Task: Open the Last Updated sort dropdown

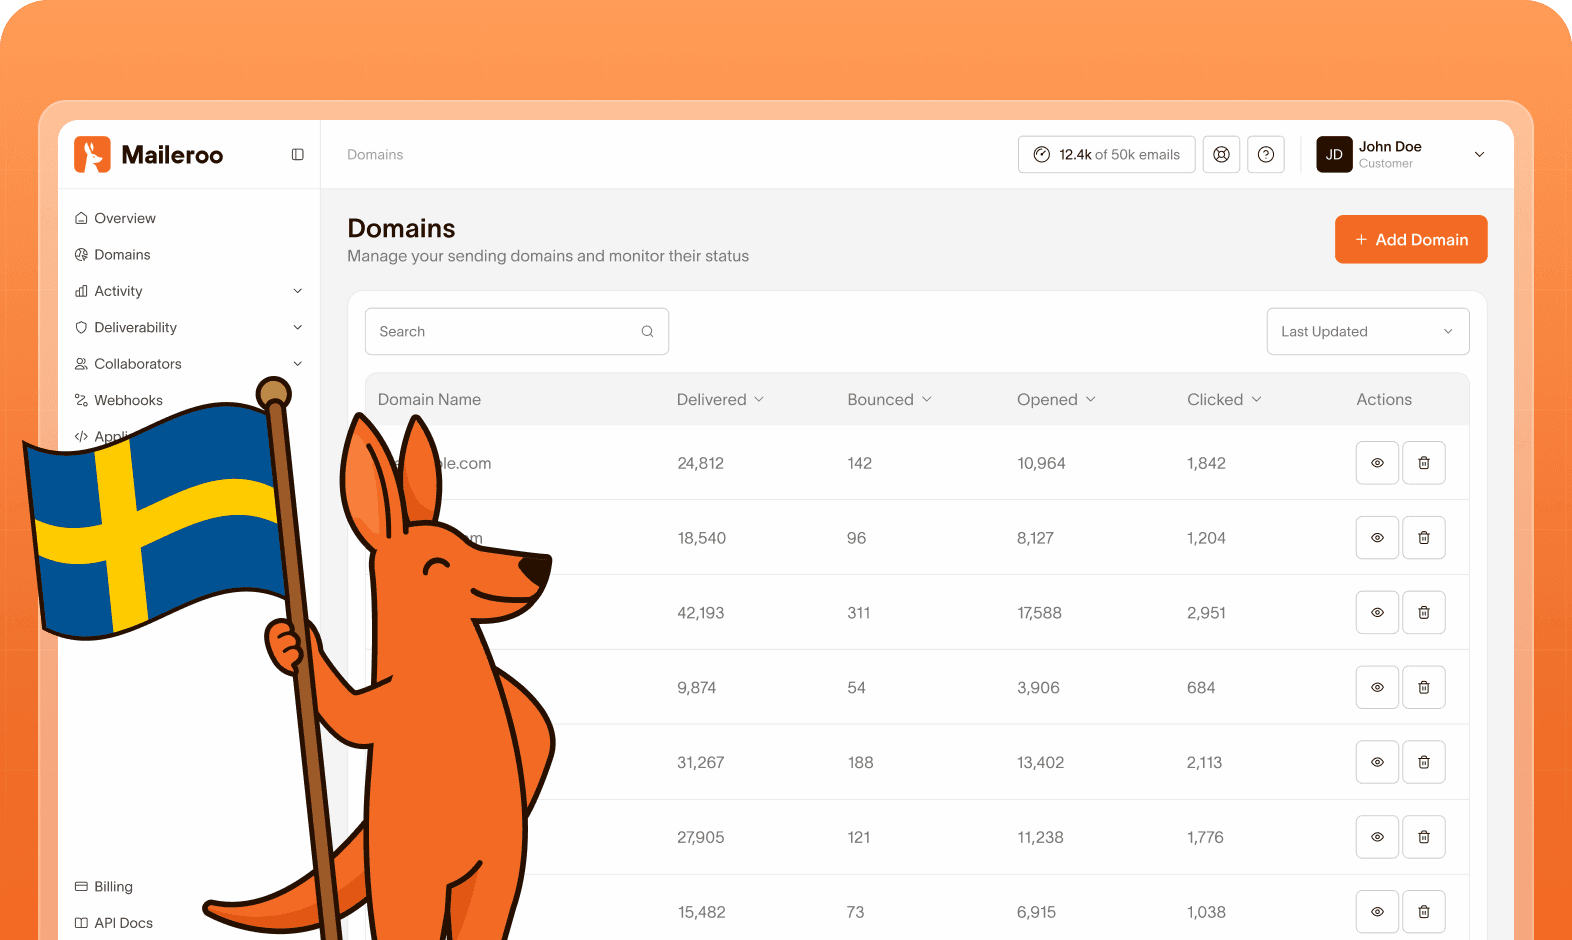Action: click(1368, 332)
